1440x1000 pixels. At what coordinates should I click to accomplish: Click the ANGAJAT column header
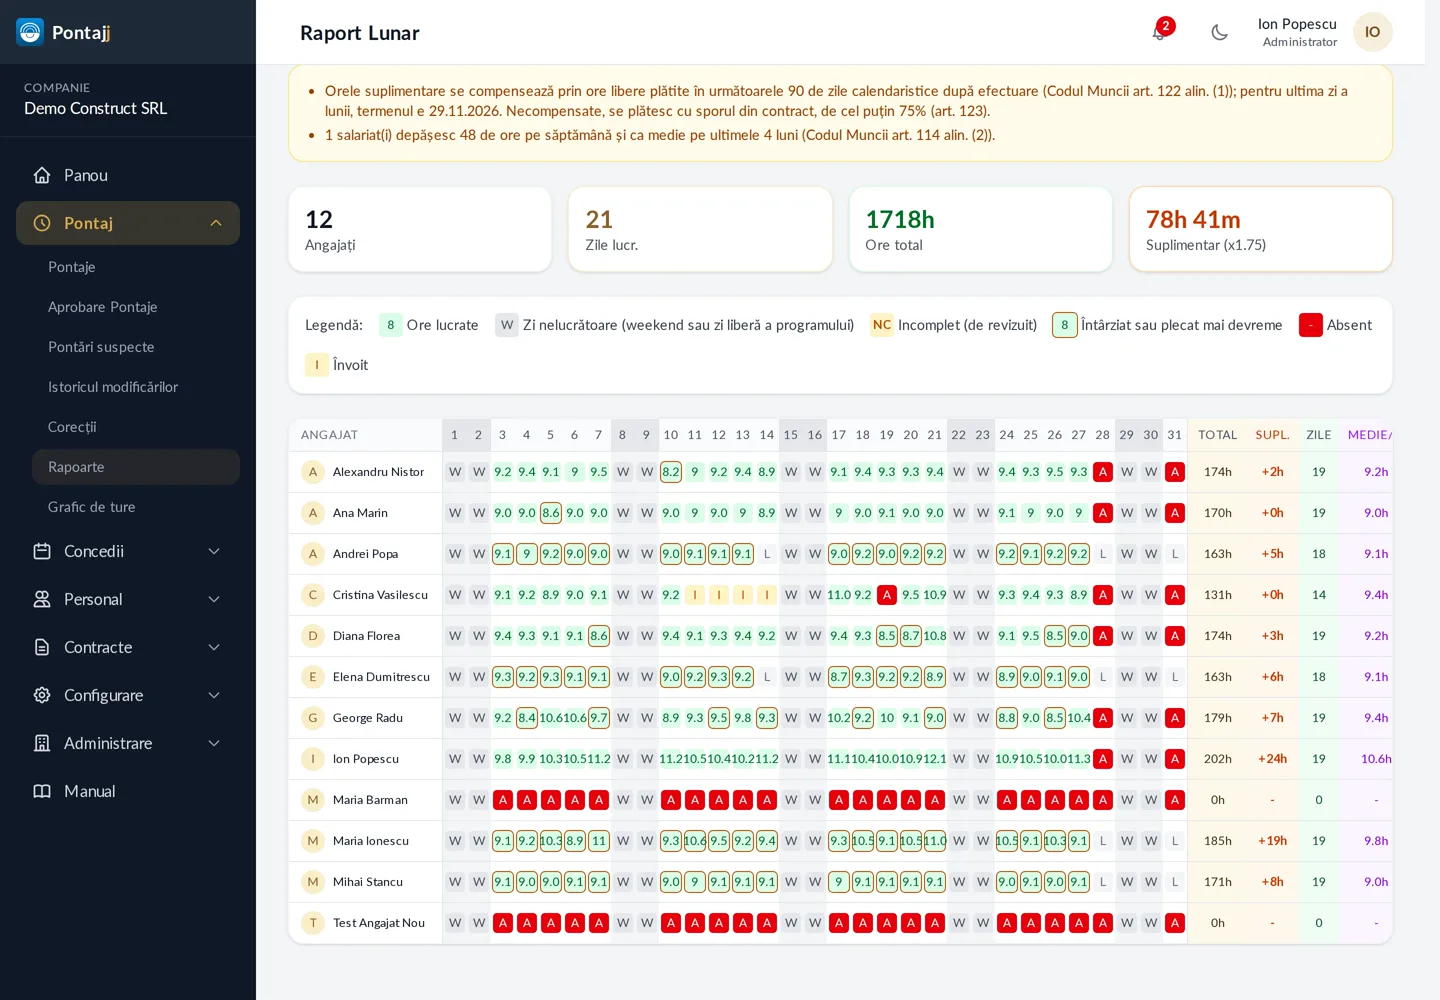click(x=329, y=435)
